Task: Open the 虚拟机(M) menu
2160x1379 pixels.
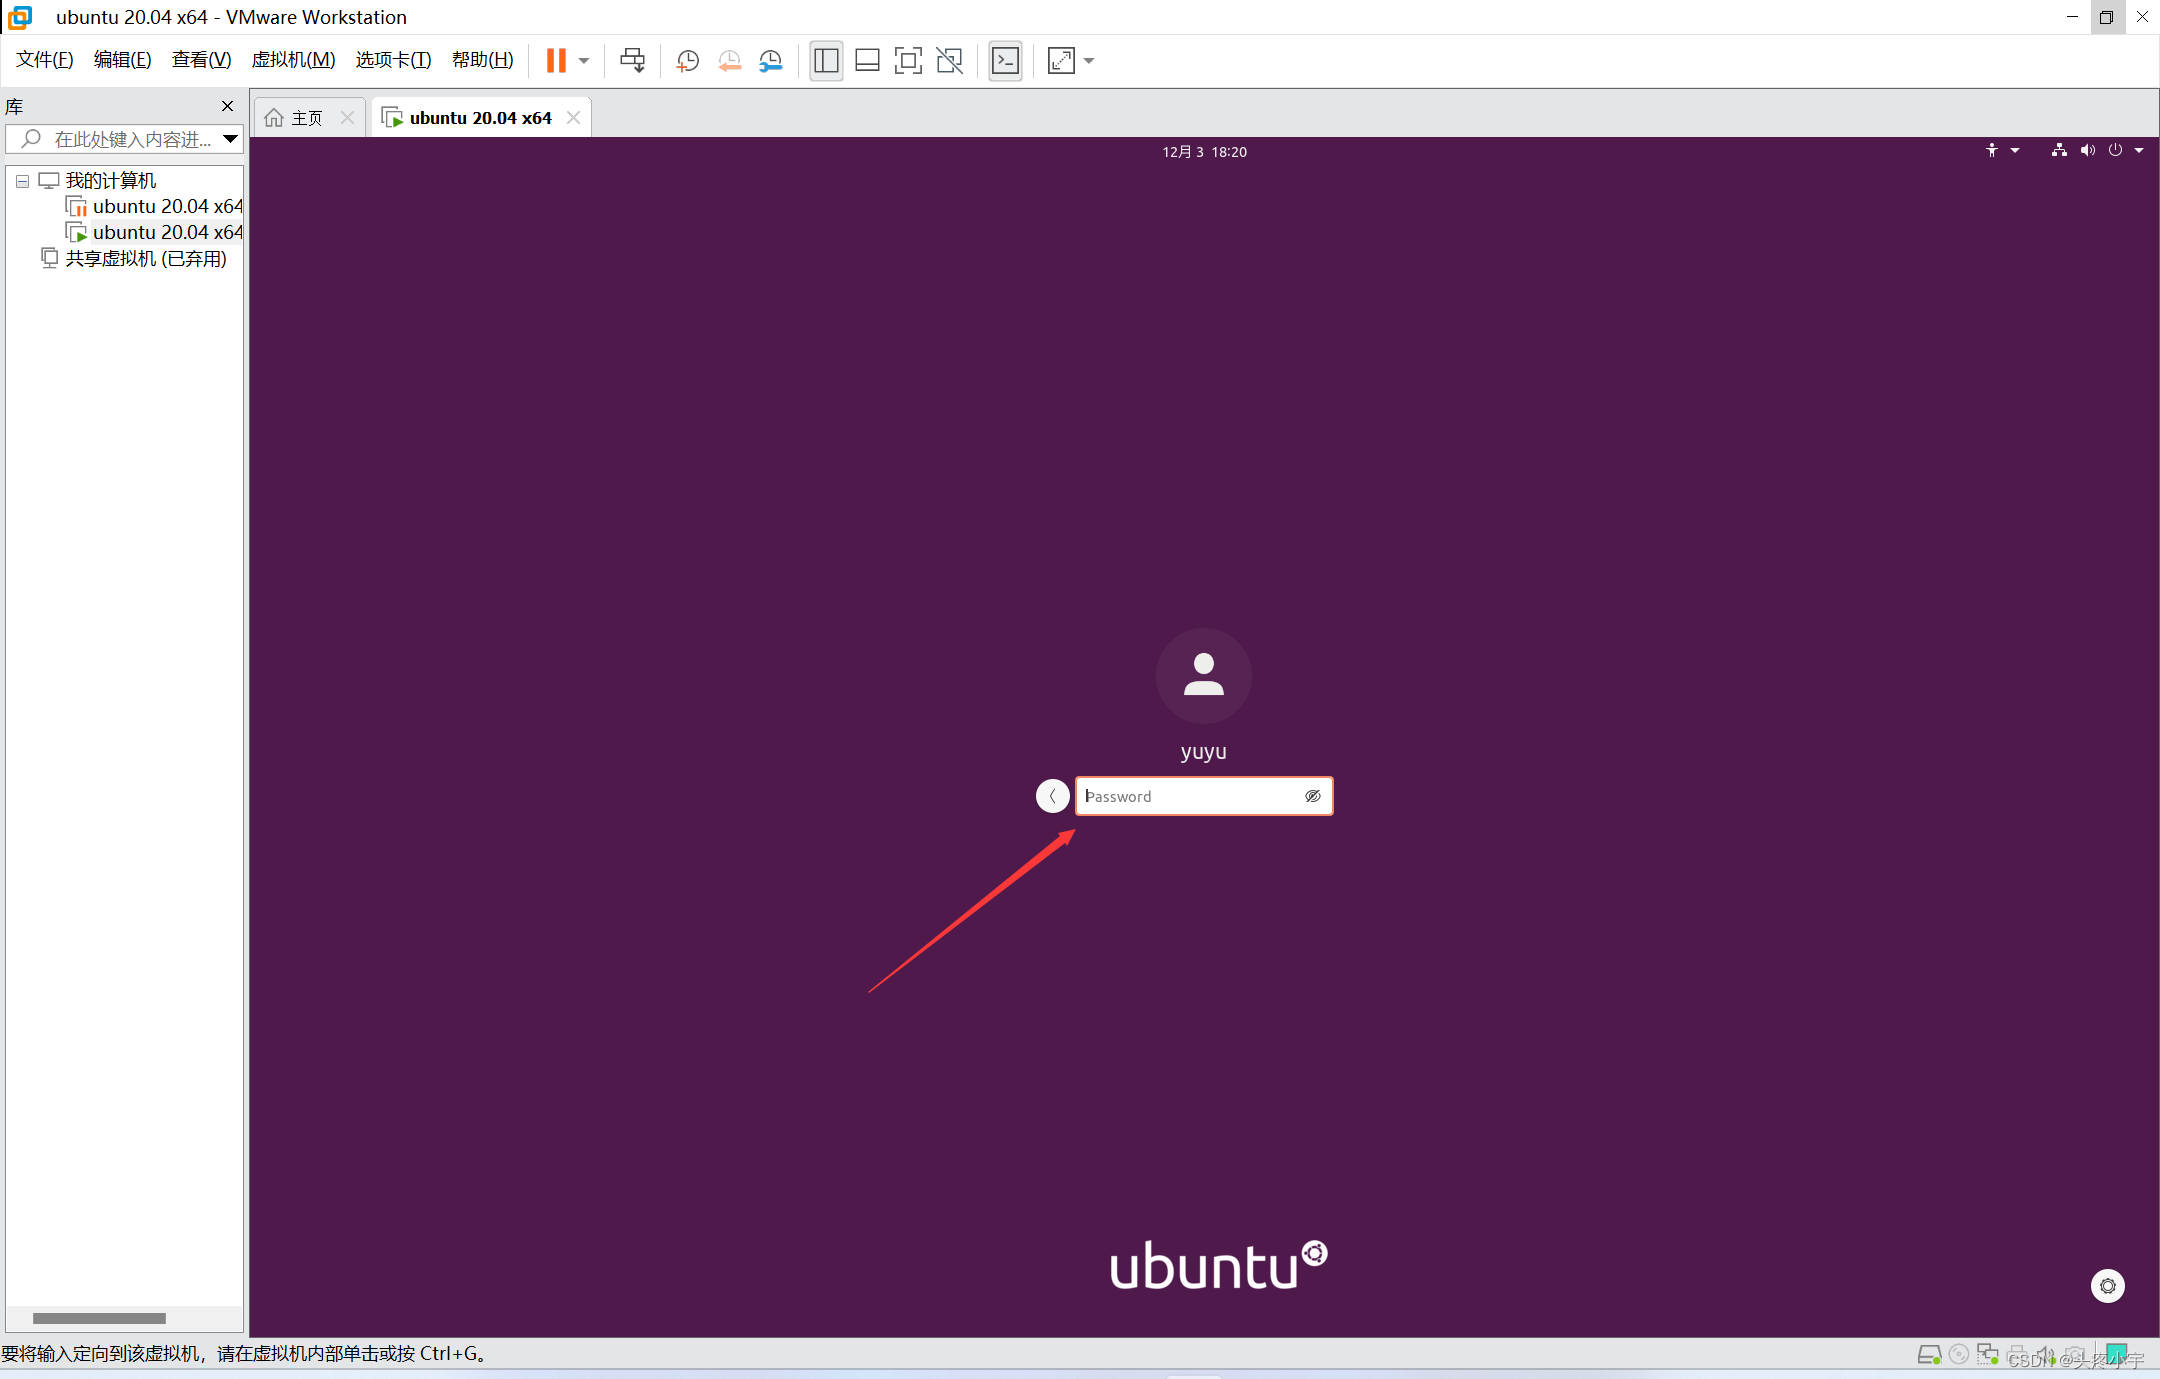Action: tap(293, 60)
